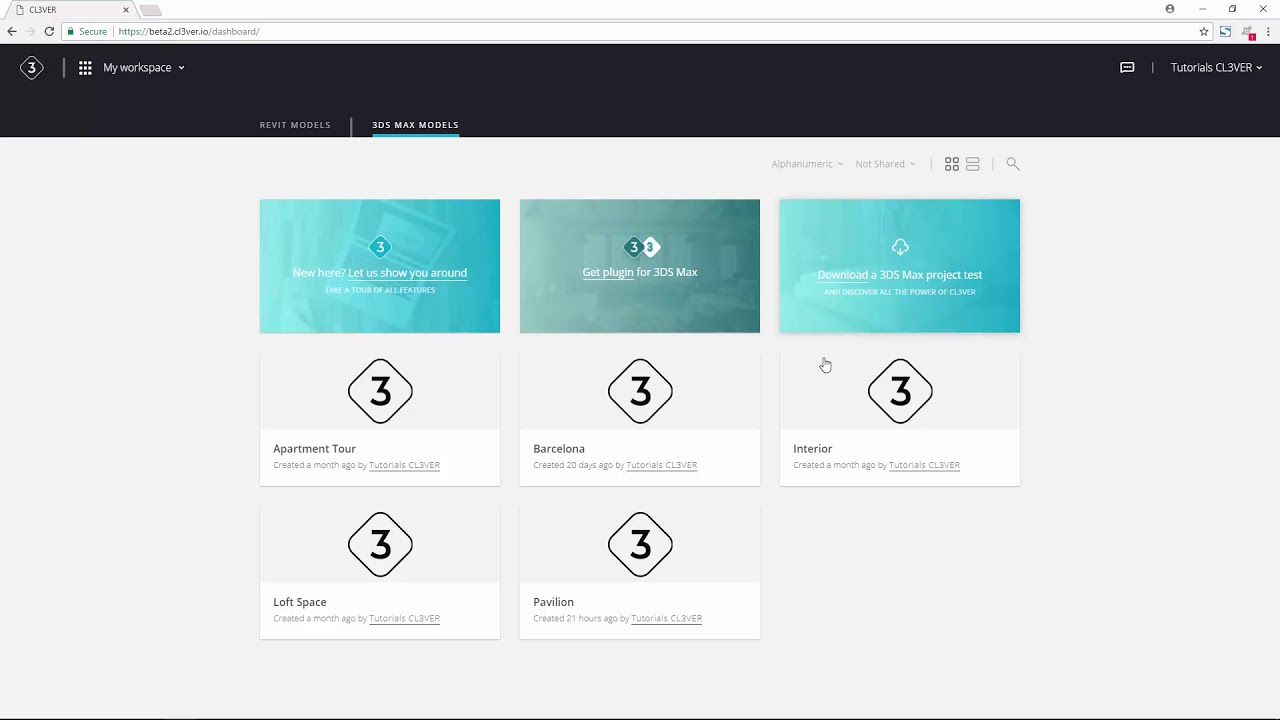Viewport: 1280px width, 720px height.
Task: Click browser forward arrow
Action: (30, 32)
